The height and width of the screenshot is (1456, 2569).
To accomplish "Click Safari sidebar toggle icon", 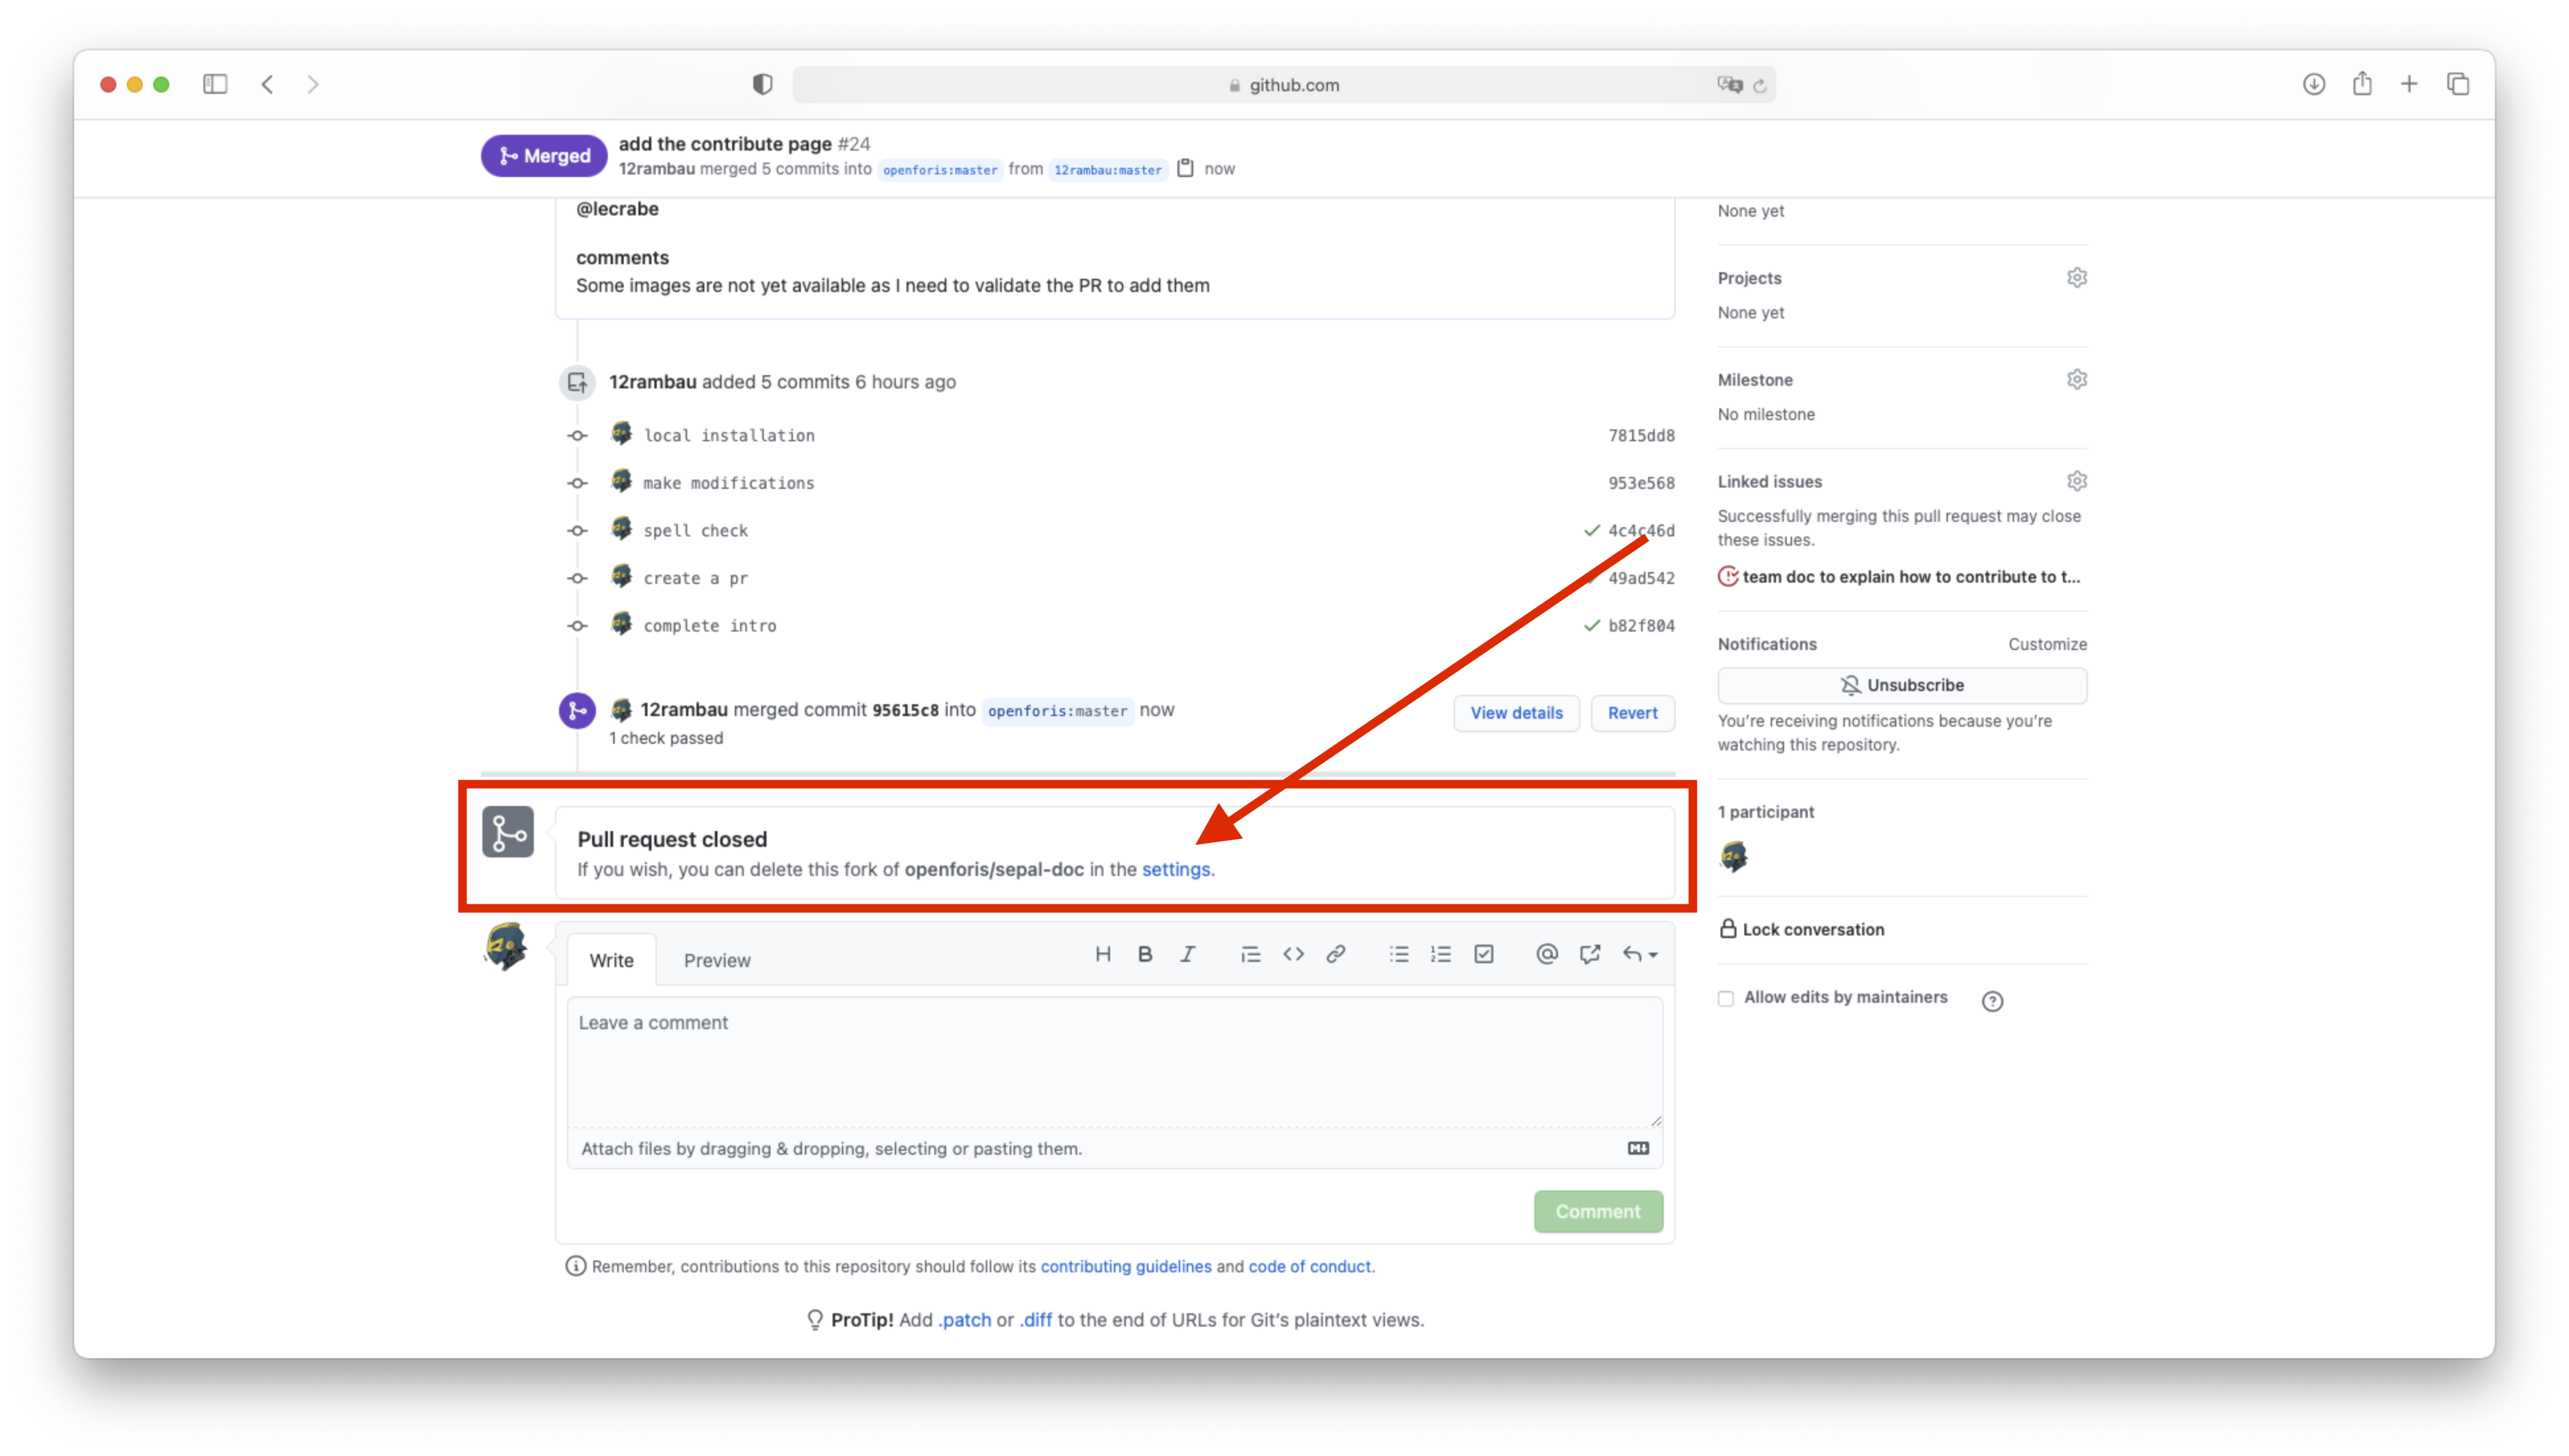I will tap(215, 84).
